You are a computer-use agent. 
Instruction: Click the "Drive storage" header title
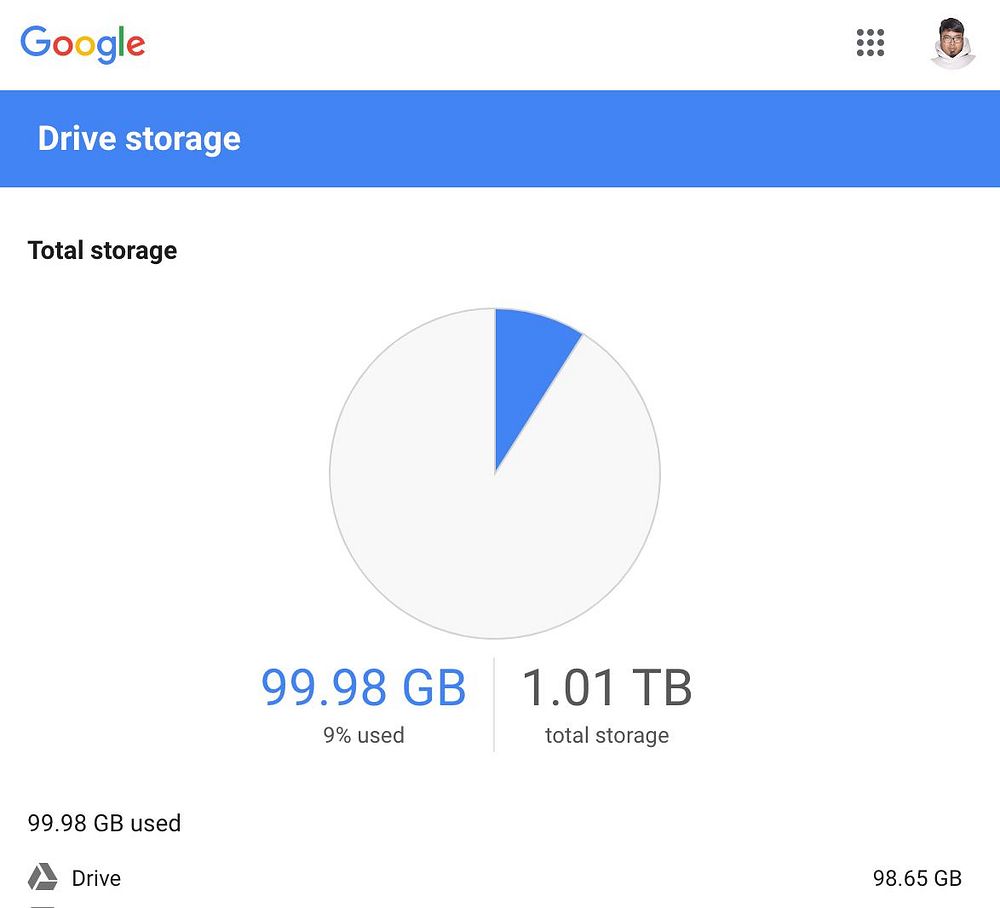(x=139, y=138)
